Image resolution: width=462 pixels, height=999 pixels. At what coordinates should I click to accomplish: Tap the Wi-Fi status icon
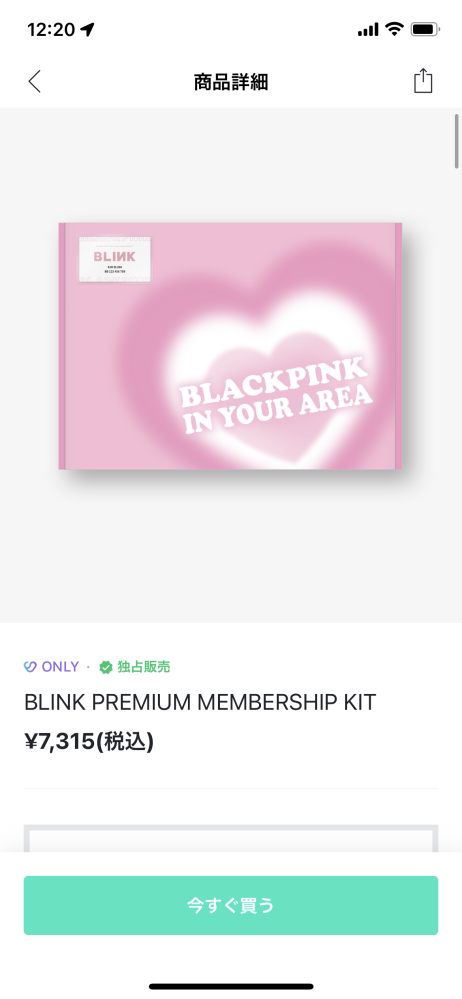coord(394,29)
